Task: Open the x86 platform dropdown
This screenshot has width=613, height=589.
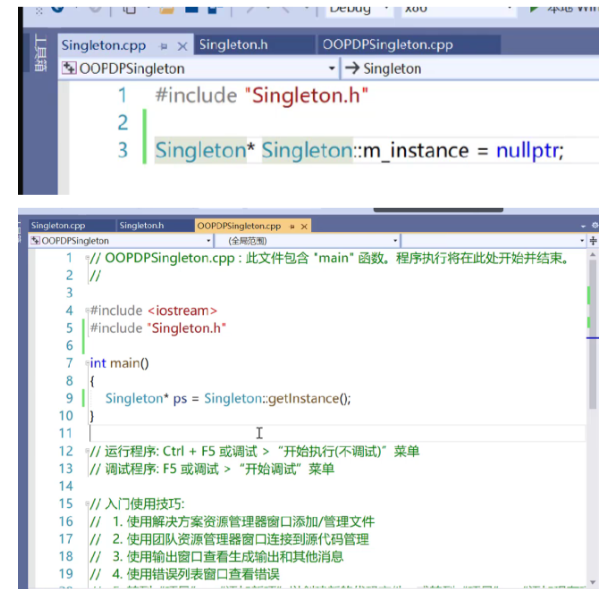Action: click(458, 10)
